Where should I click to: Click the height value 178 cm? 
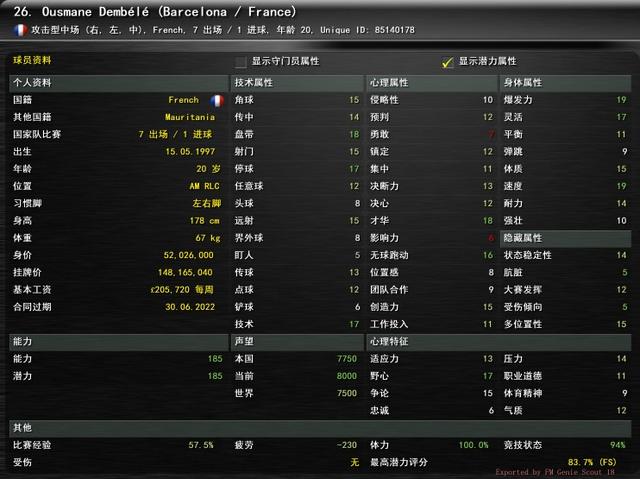coord(204,221)
